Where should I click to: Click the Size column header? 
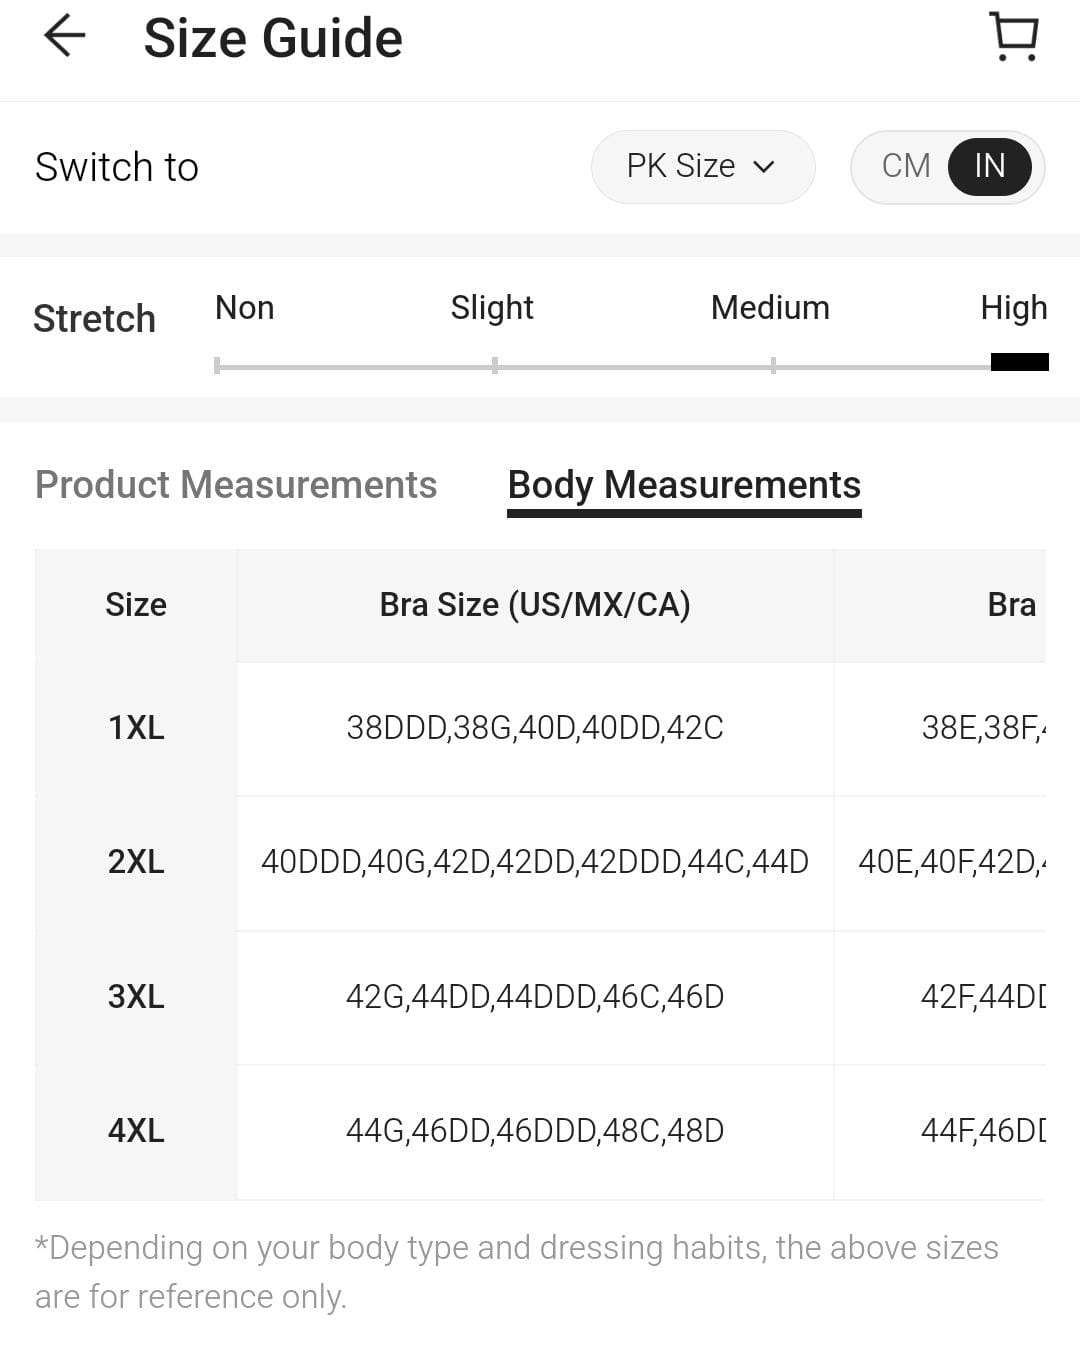[x=136, y=605]
